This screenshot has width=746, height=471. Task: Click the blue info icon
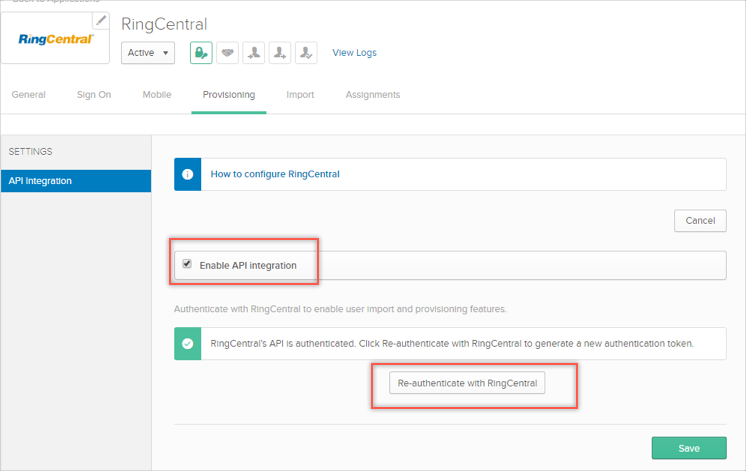[187, 174]
